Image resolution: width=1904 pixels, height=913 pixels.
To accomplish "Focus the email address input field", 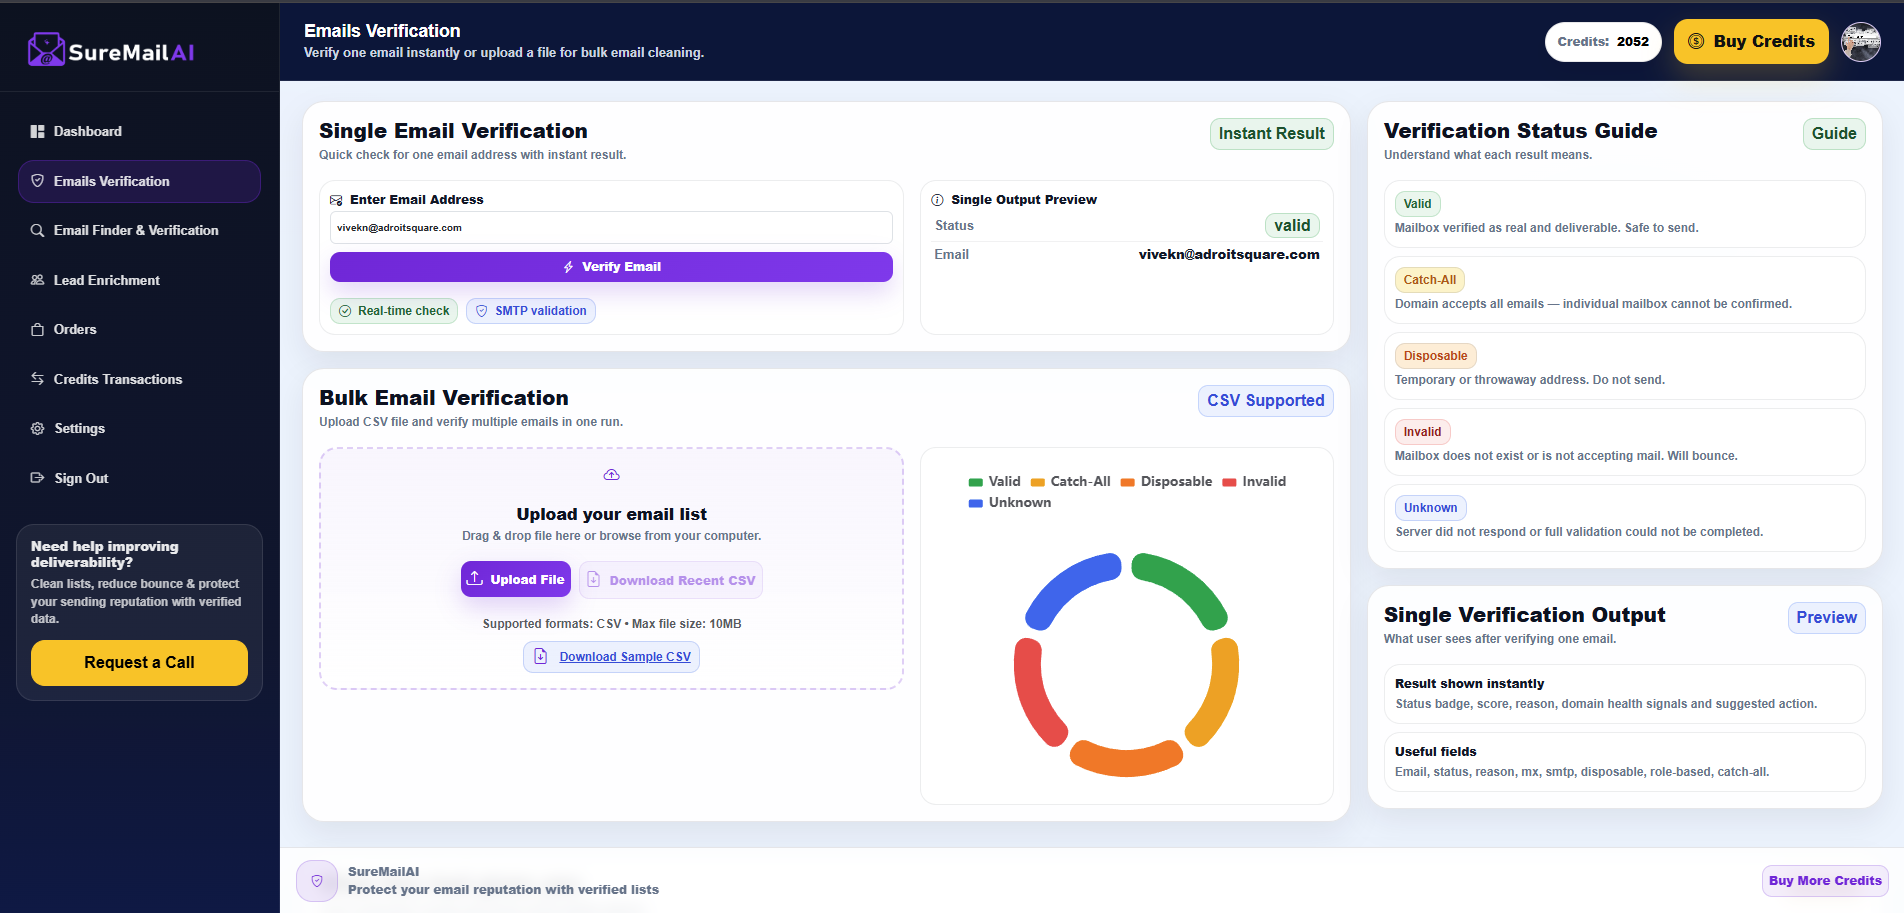I will [611, 228].
